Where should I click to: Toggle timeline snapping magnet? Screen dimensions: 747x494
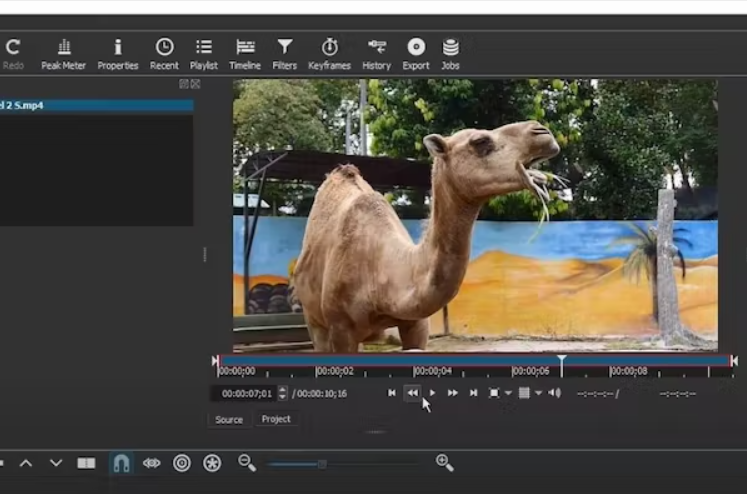[121, 463]
